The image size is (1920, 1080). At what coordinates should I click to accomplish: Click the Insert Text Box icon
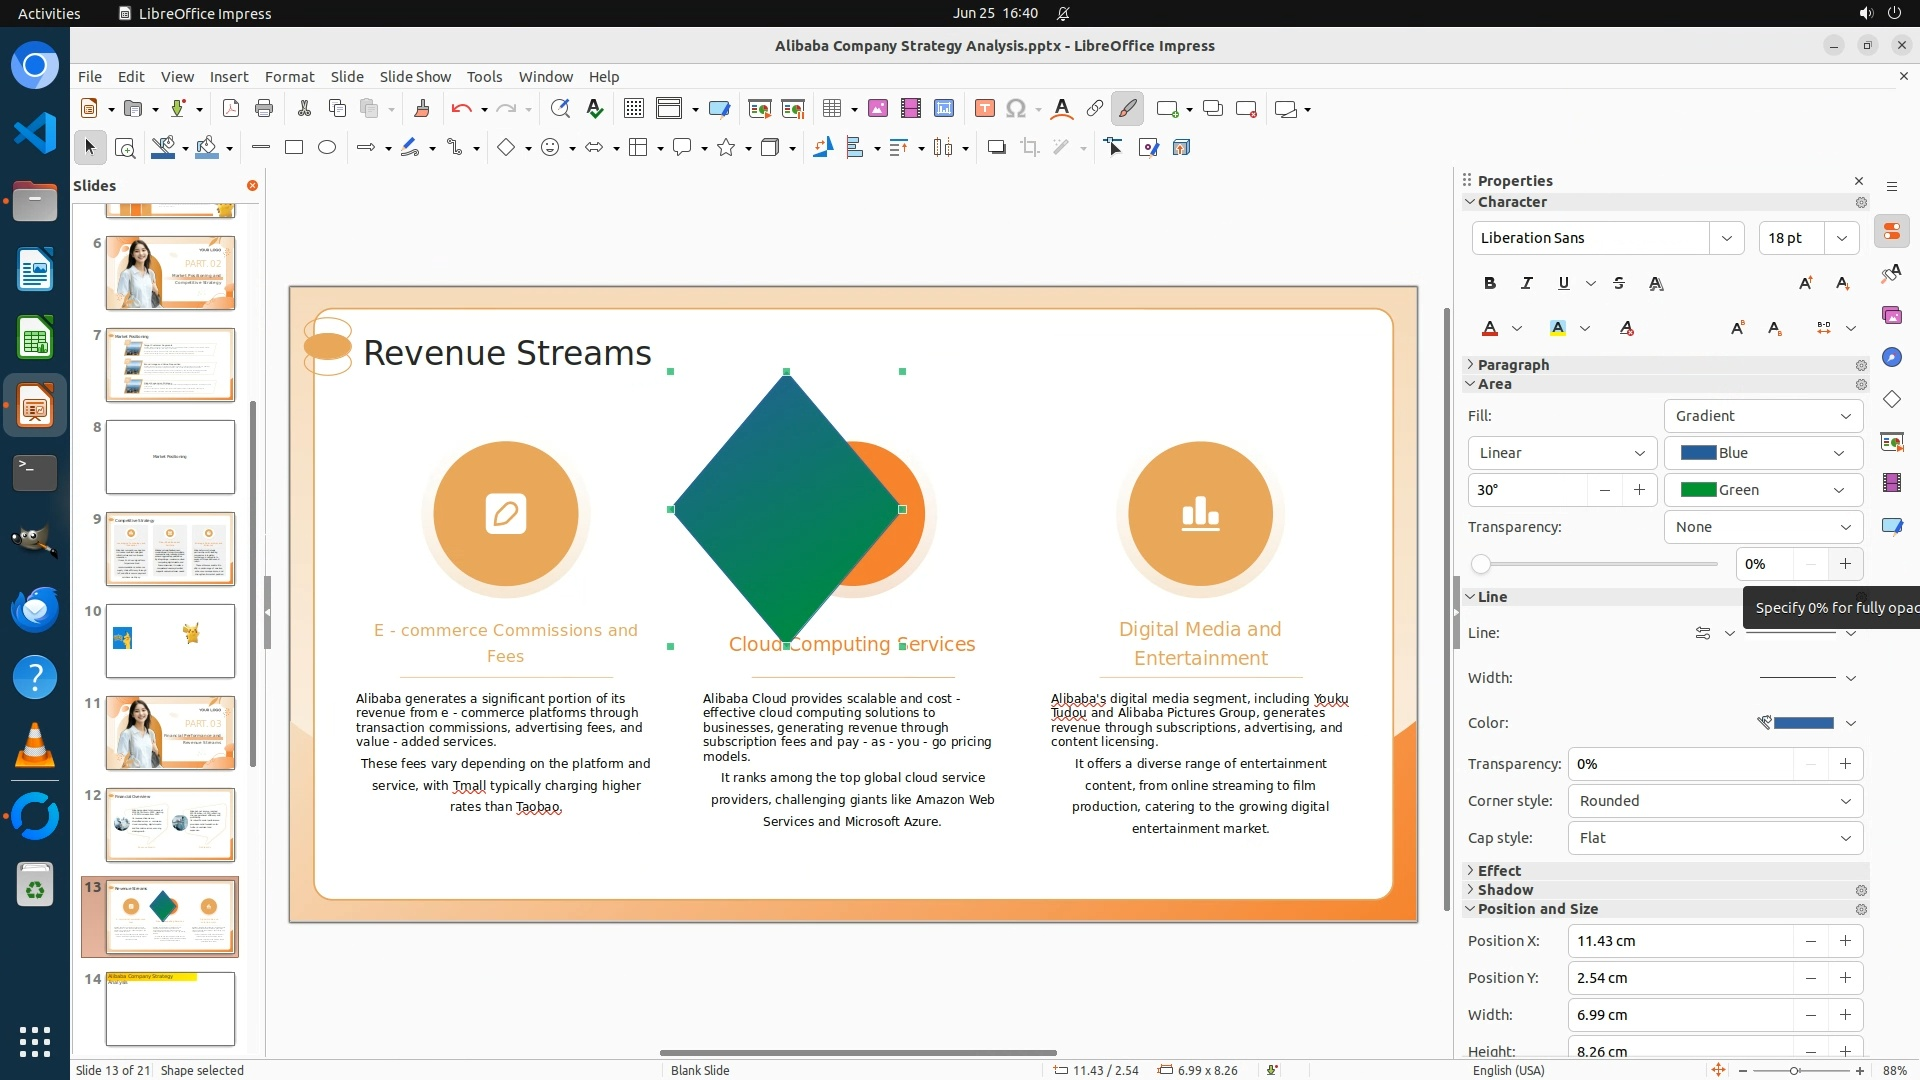point(984,109)
